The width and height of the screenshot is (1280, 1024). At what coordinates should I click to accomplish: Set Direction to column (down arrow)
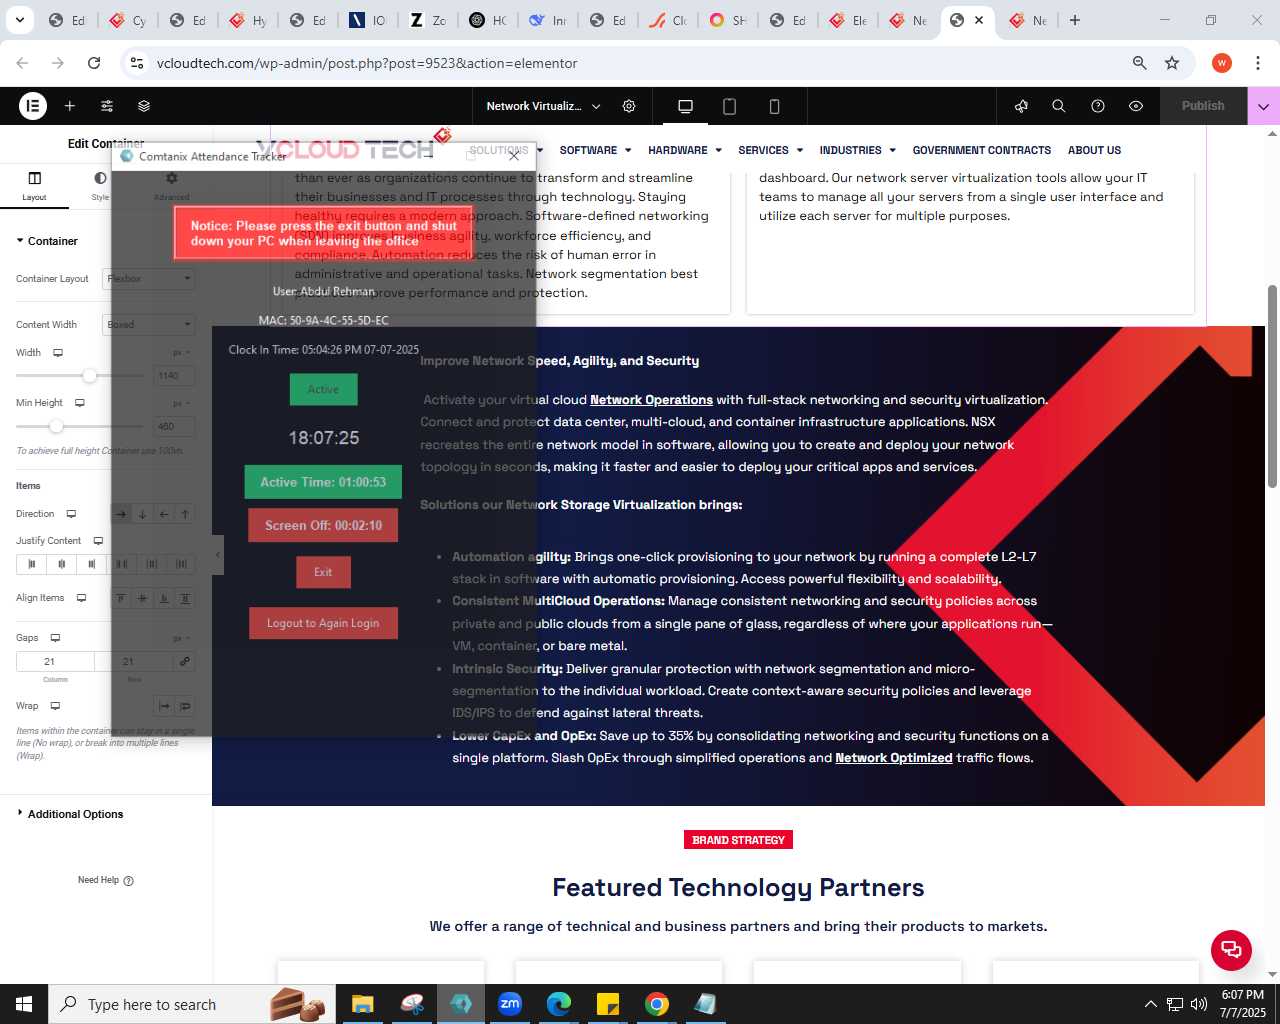pyautogui.click(x=142, y=514)
